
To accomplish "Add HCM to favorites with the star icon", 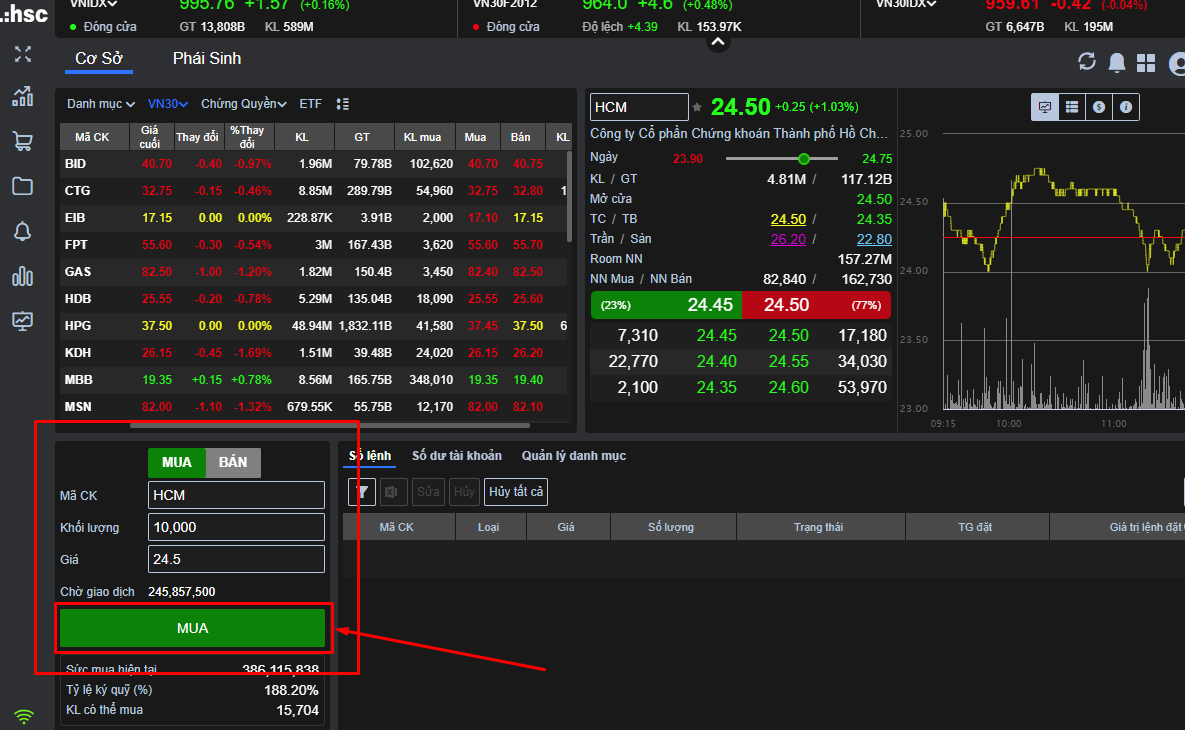I will pos(697,107).
